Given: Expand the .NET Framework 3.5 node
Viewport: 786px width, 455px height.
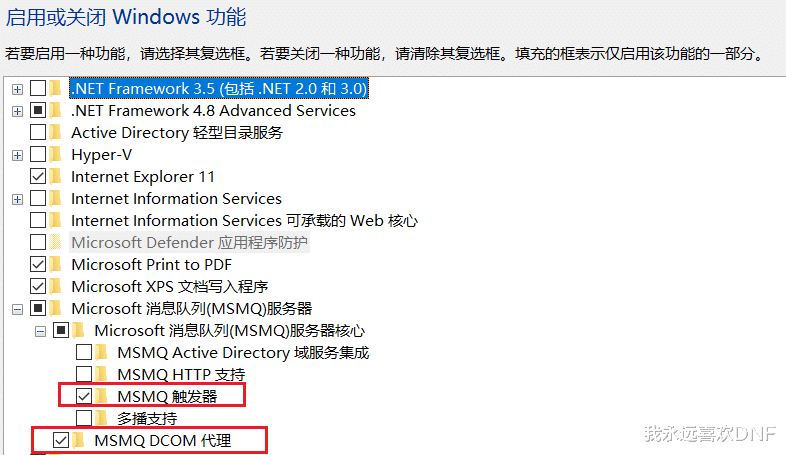Looking at the screenshot, I should [x=17, y=89].
